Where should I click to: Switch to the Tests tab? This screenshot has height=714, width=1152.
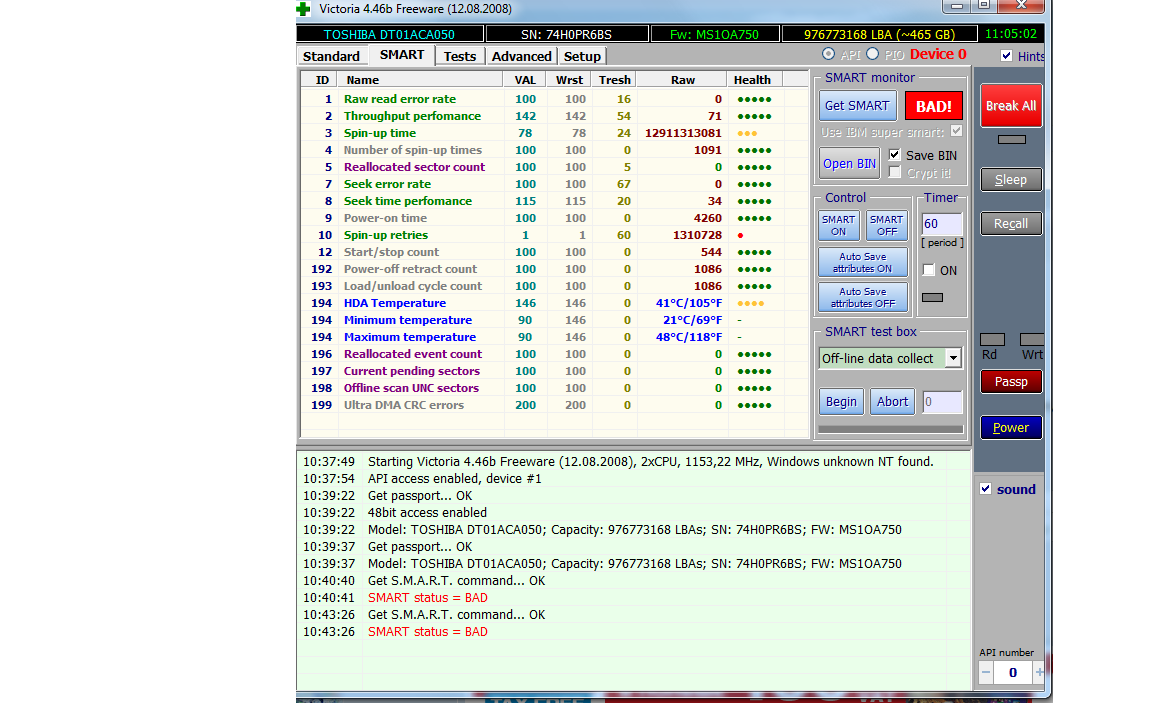pyautogui.click(x=459, y=56)
